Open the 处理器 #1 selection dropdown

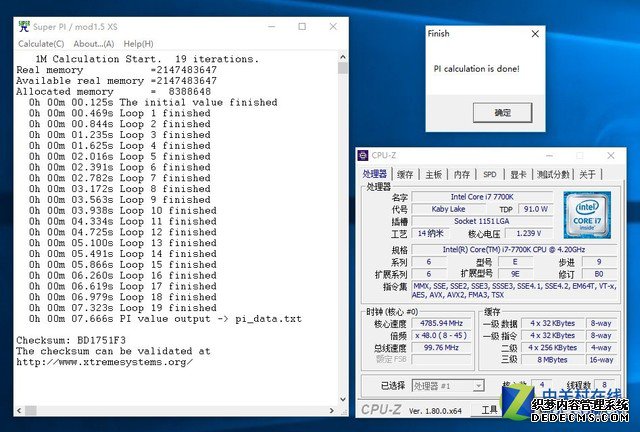coord(448,385)
